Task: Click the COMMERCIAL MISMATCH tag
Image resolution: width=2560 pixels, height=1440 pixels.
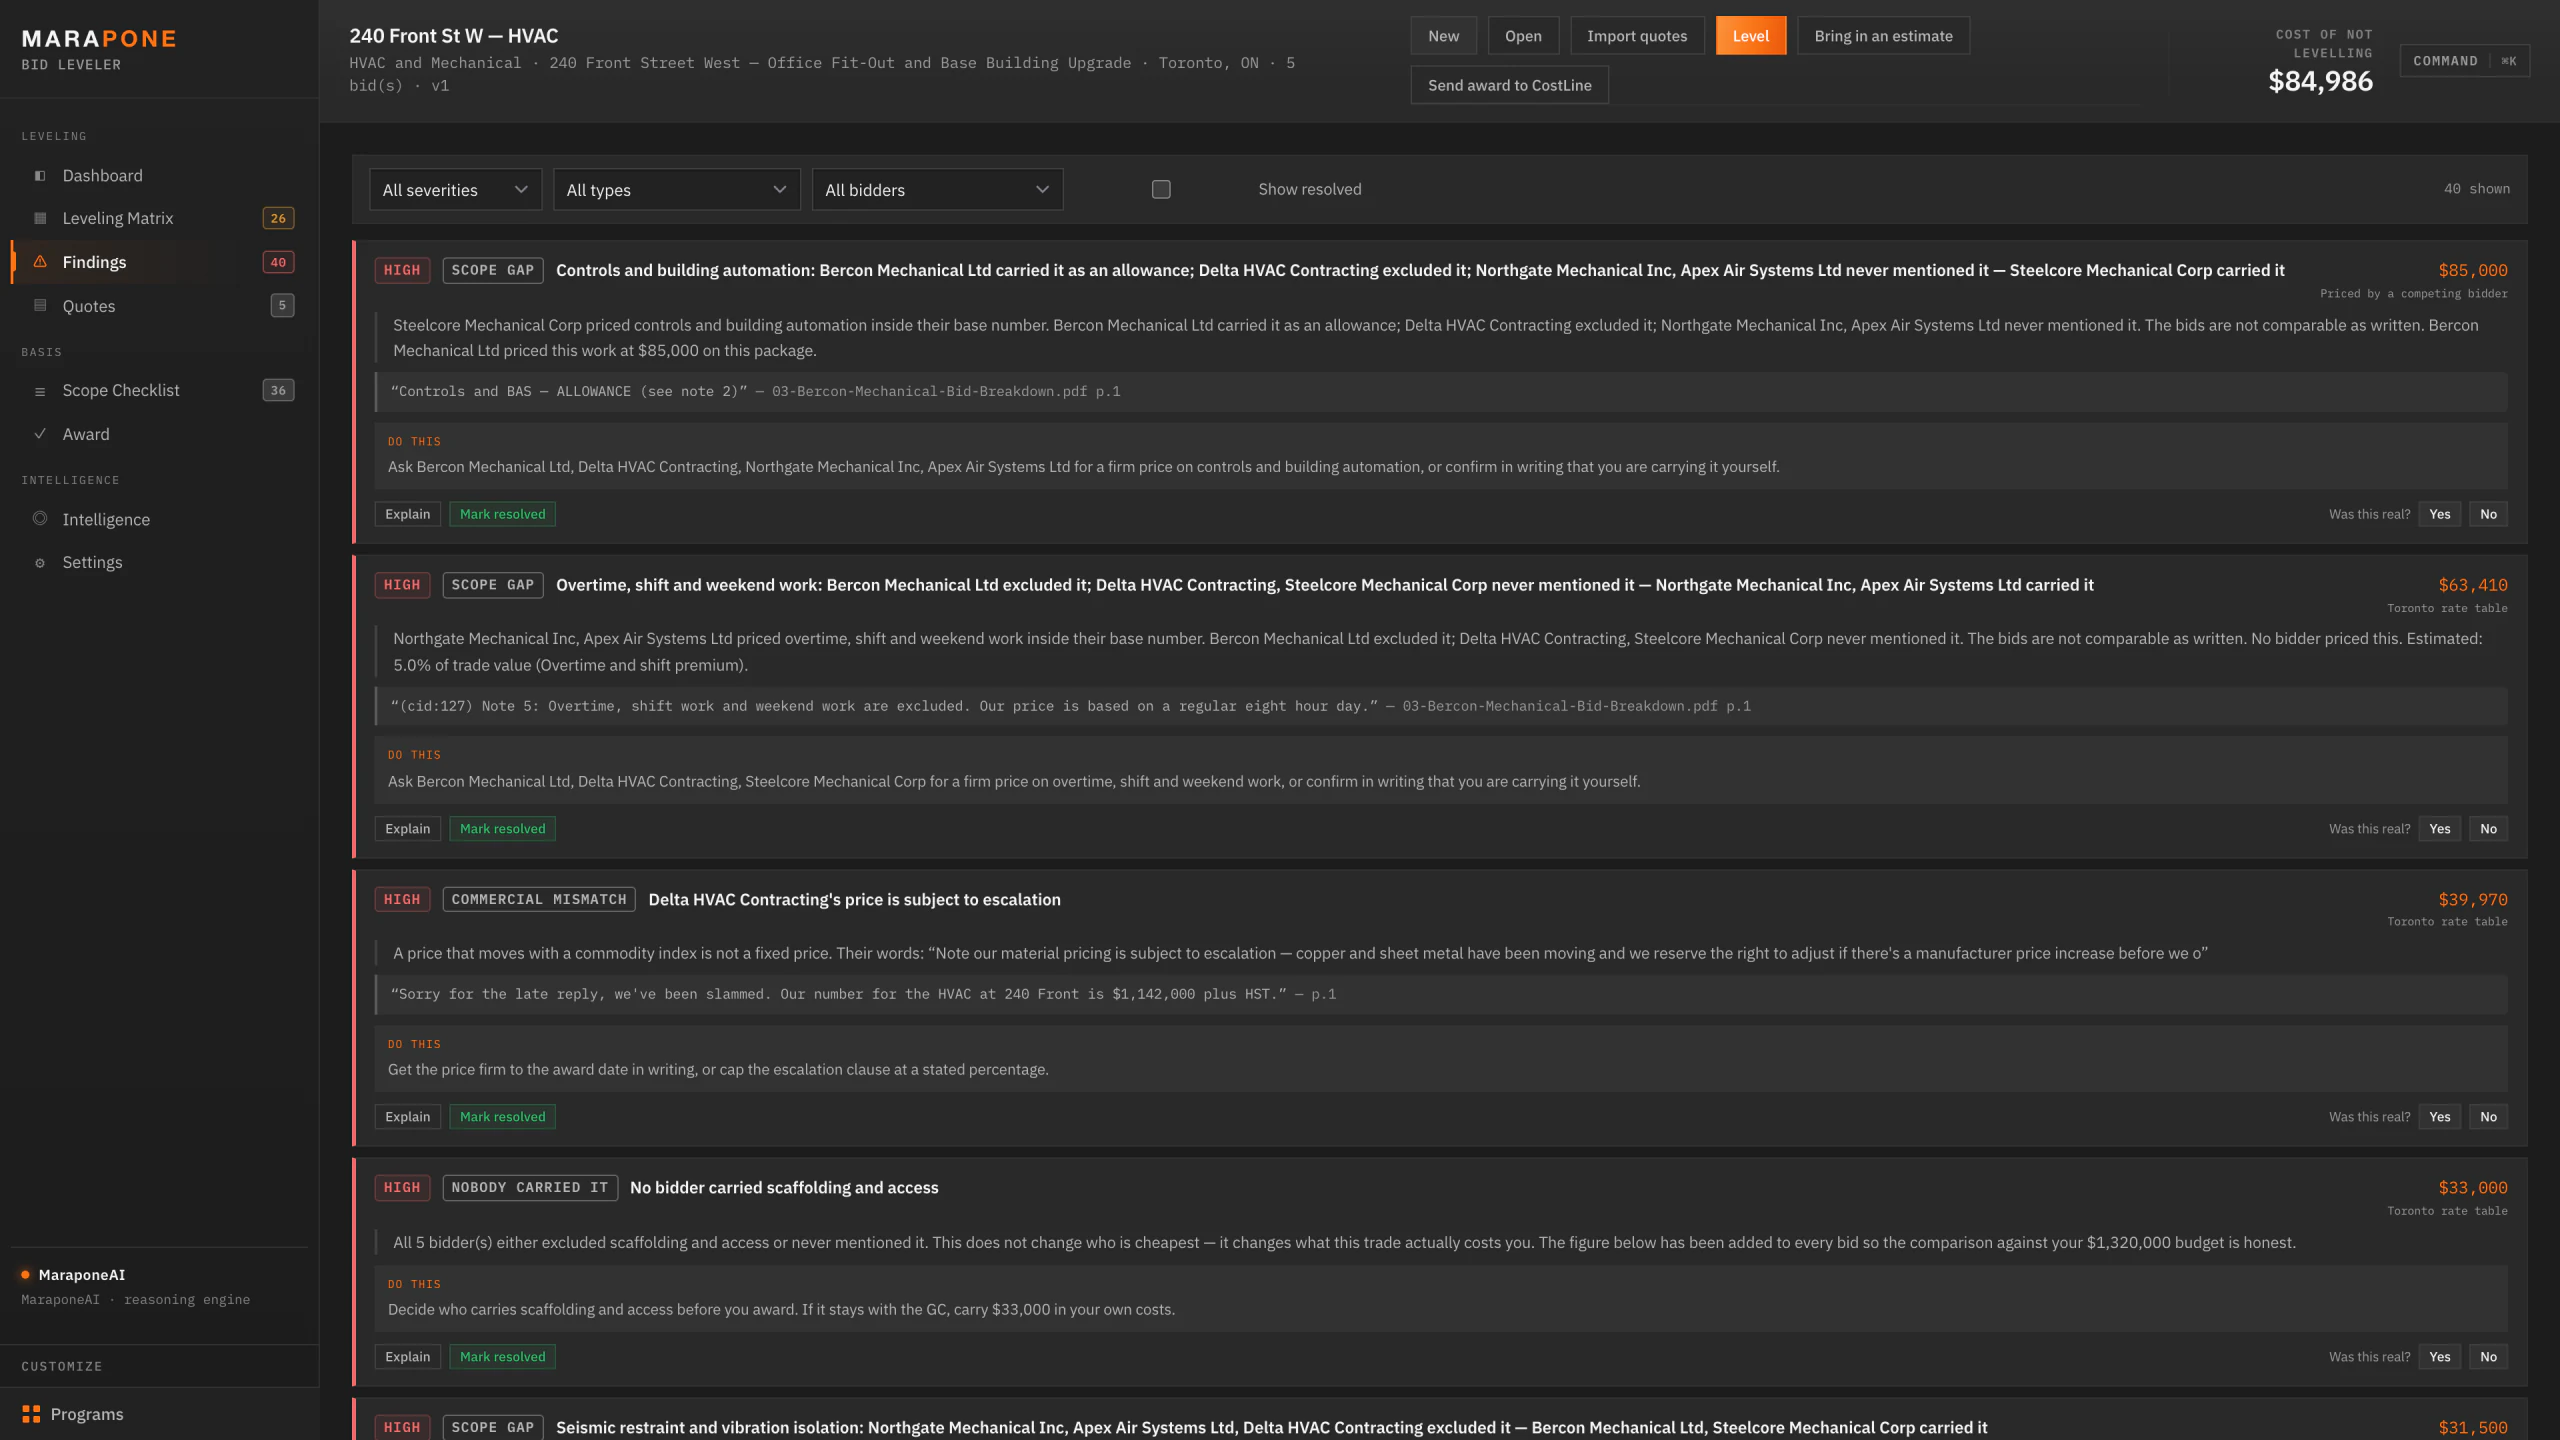Action: click(539, 900)
